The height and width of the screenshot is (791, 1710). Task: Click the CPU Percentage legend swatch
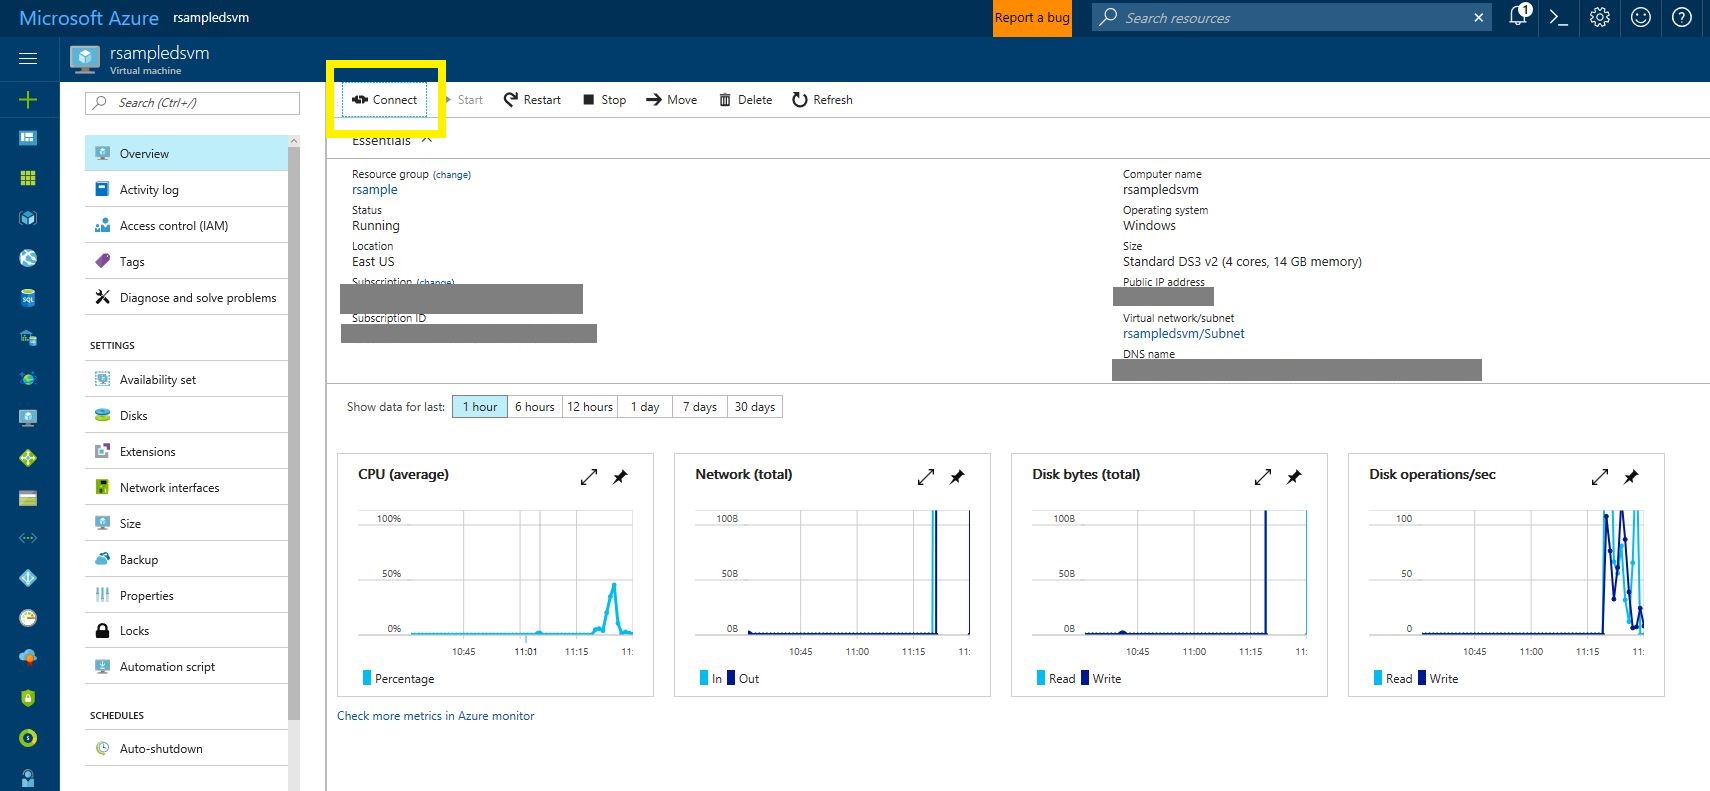[x=367, y=678]
